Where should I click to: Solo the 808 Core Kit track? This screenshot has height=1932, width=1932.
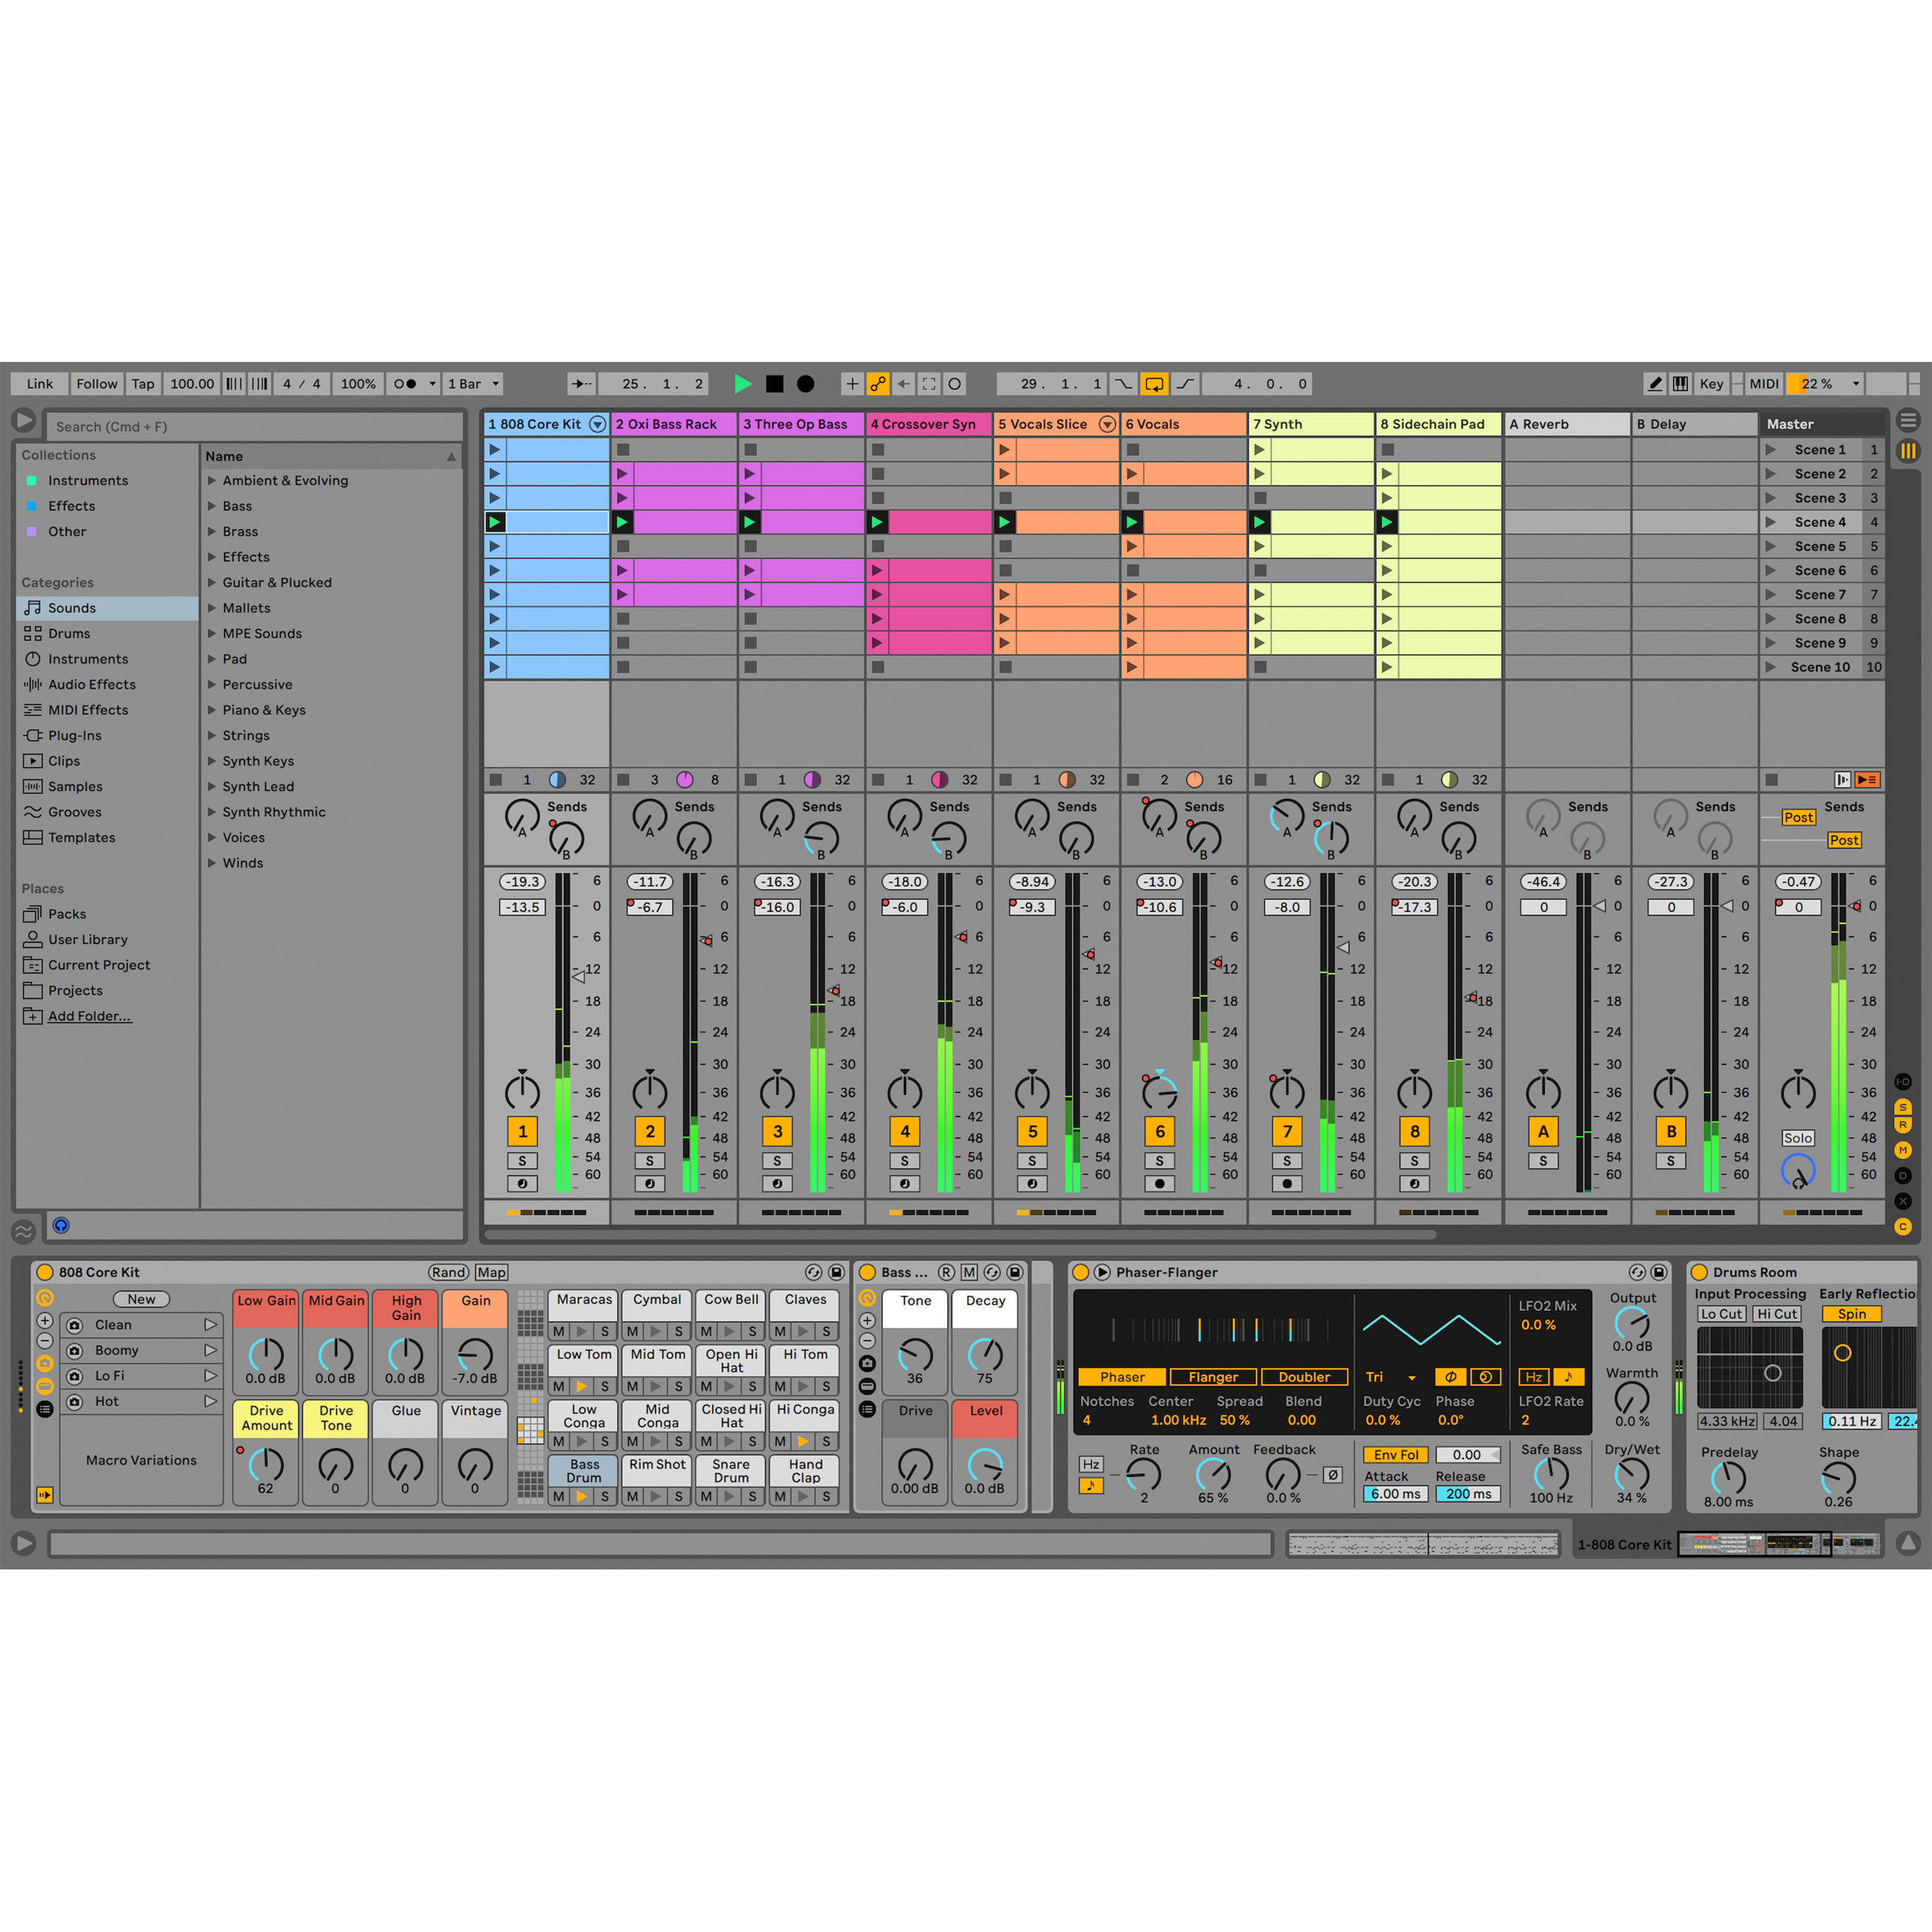pos(522,1160)
